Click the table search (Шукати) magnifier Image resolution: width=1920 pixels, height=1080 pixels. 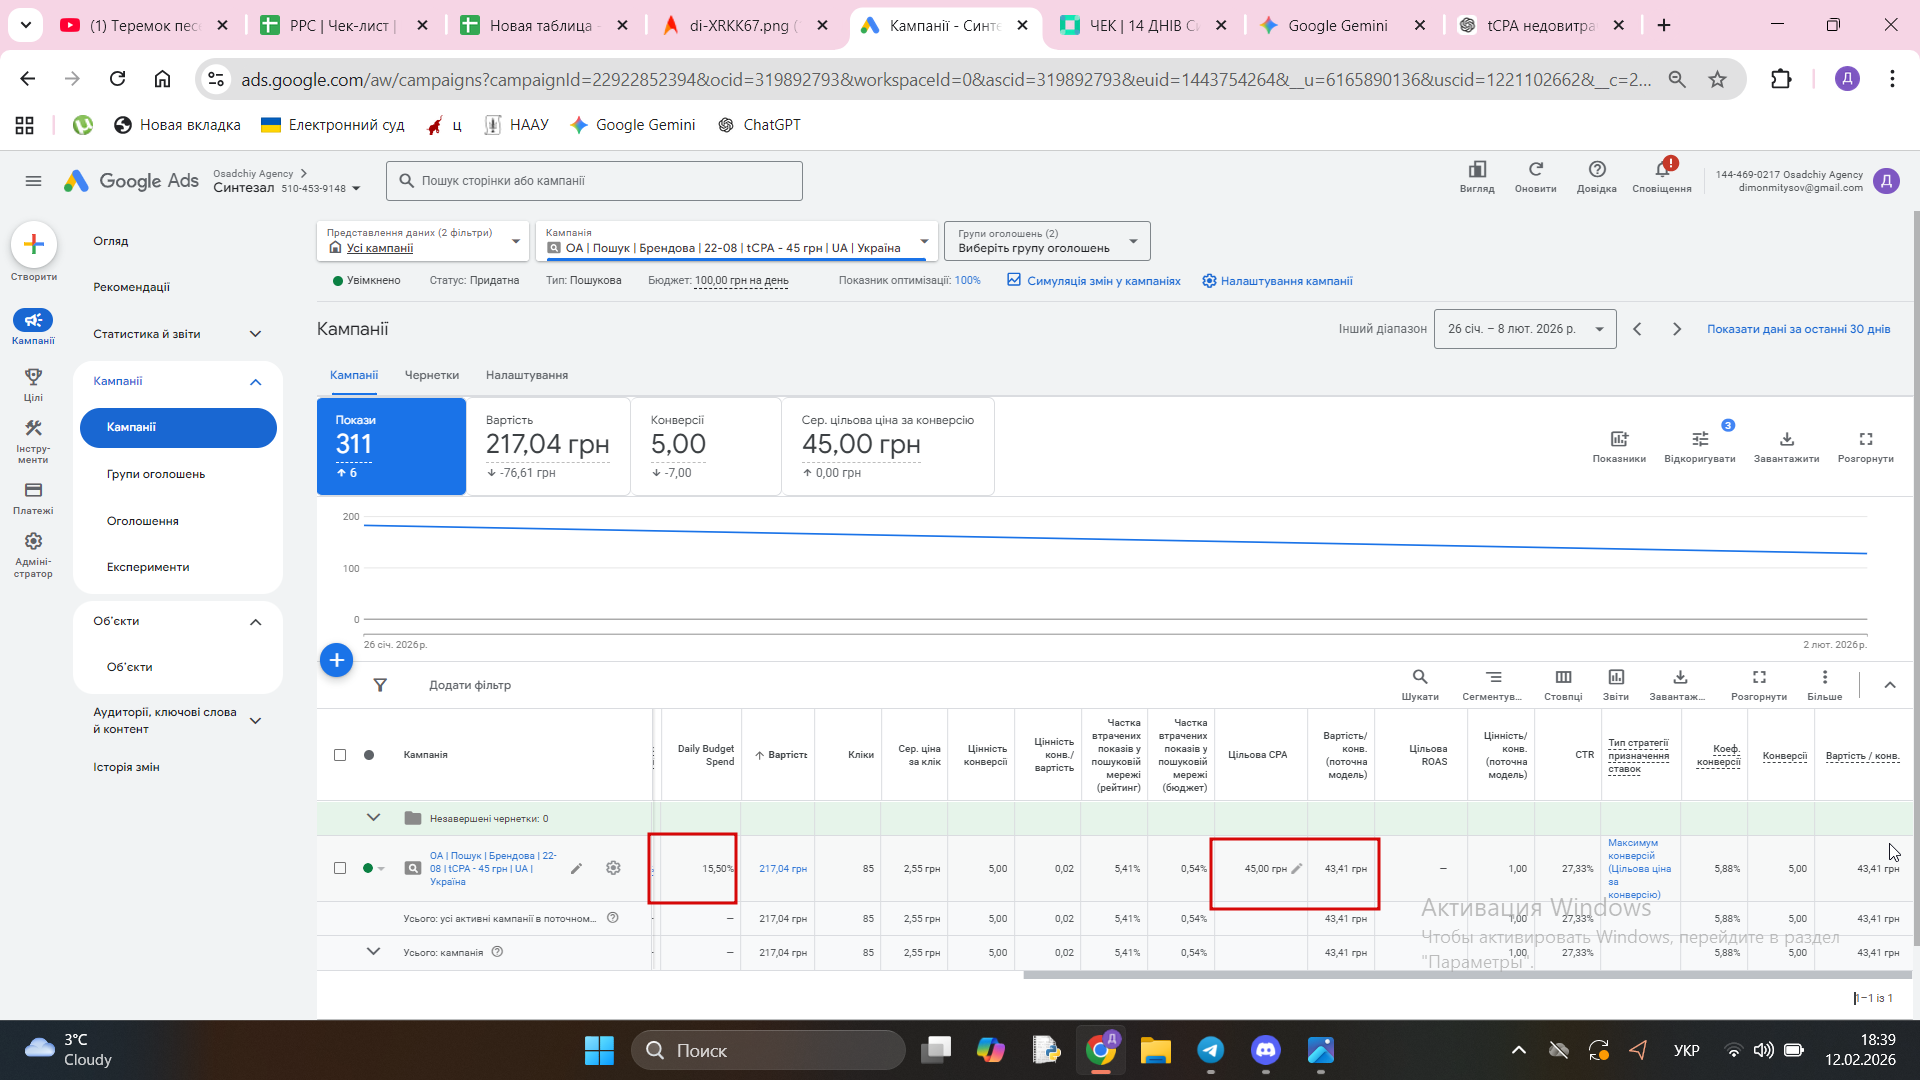[x=1419, y=678]
